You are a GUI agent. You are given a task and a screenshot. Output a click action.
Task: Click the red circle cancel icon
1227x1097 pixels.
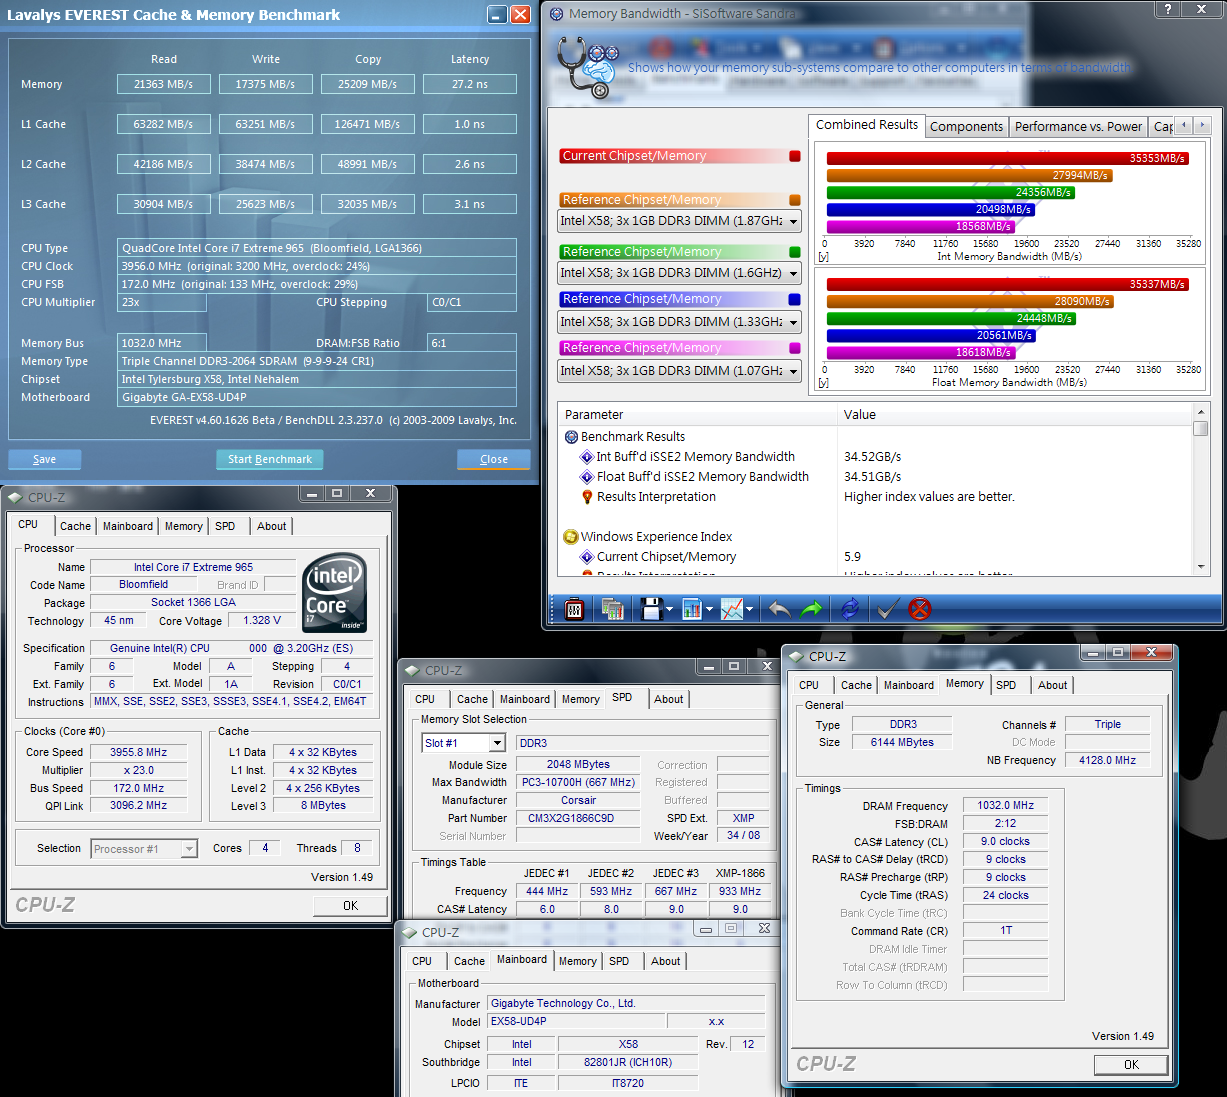coord(920,608)
